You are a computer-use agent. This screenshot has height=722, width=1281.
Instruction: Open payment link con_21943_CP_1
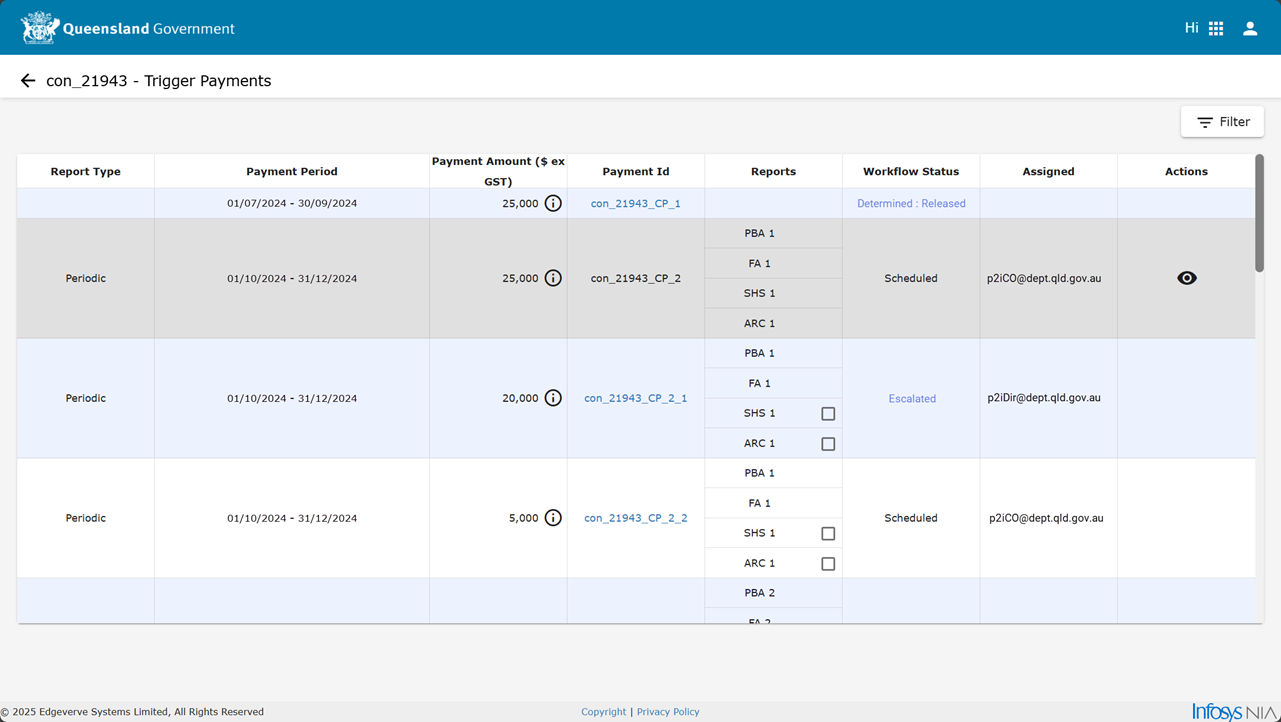636,203
